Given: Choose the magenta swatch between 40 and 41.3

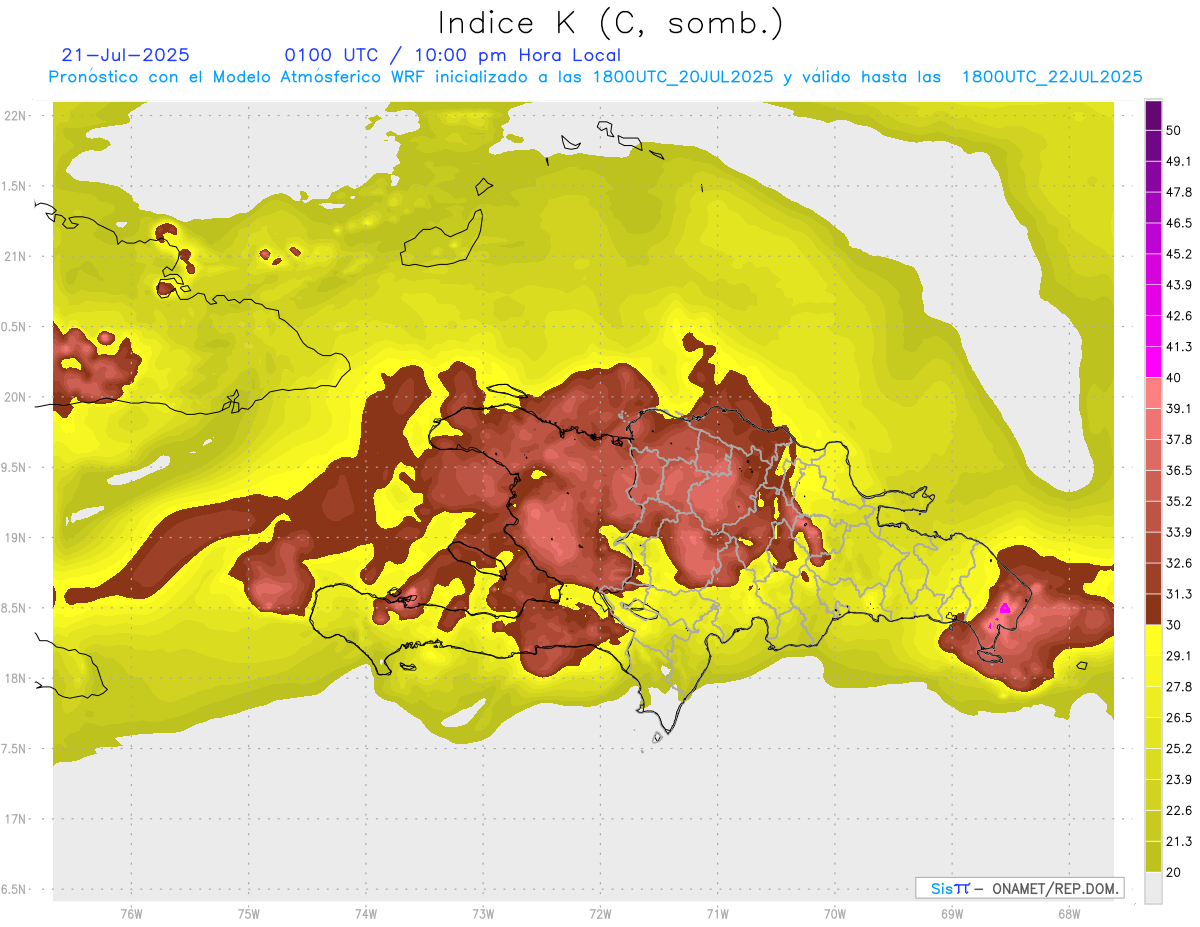Looking at the screenshot, I should coord(1153,362).
